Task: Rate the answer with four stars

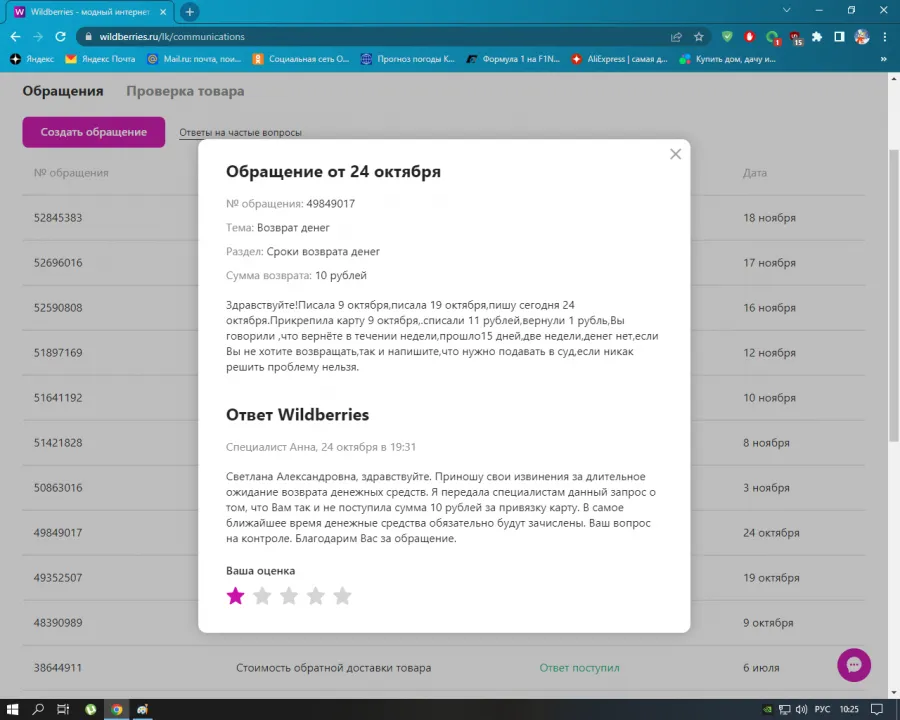Action: click(x=316, y=596)
